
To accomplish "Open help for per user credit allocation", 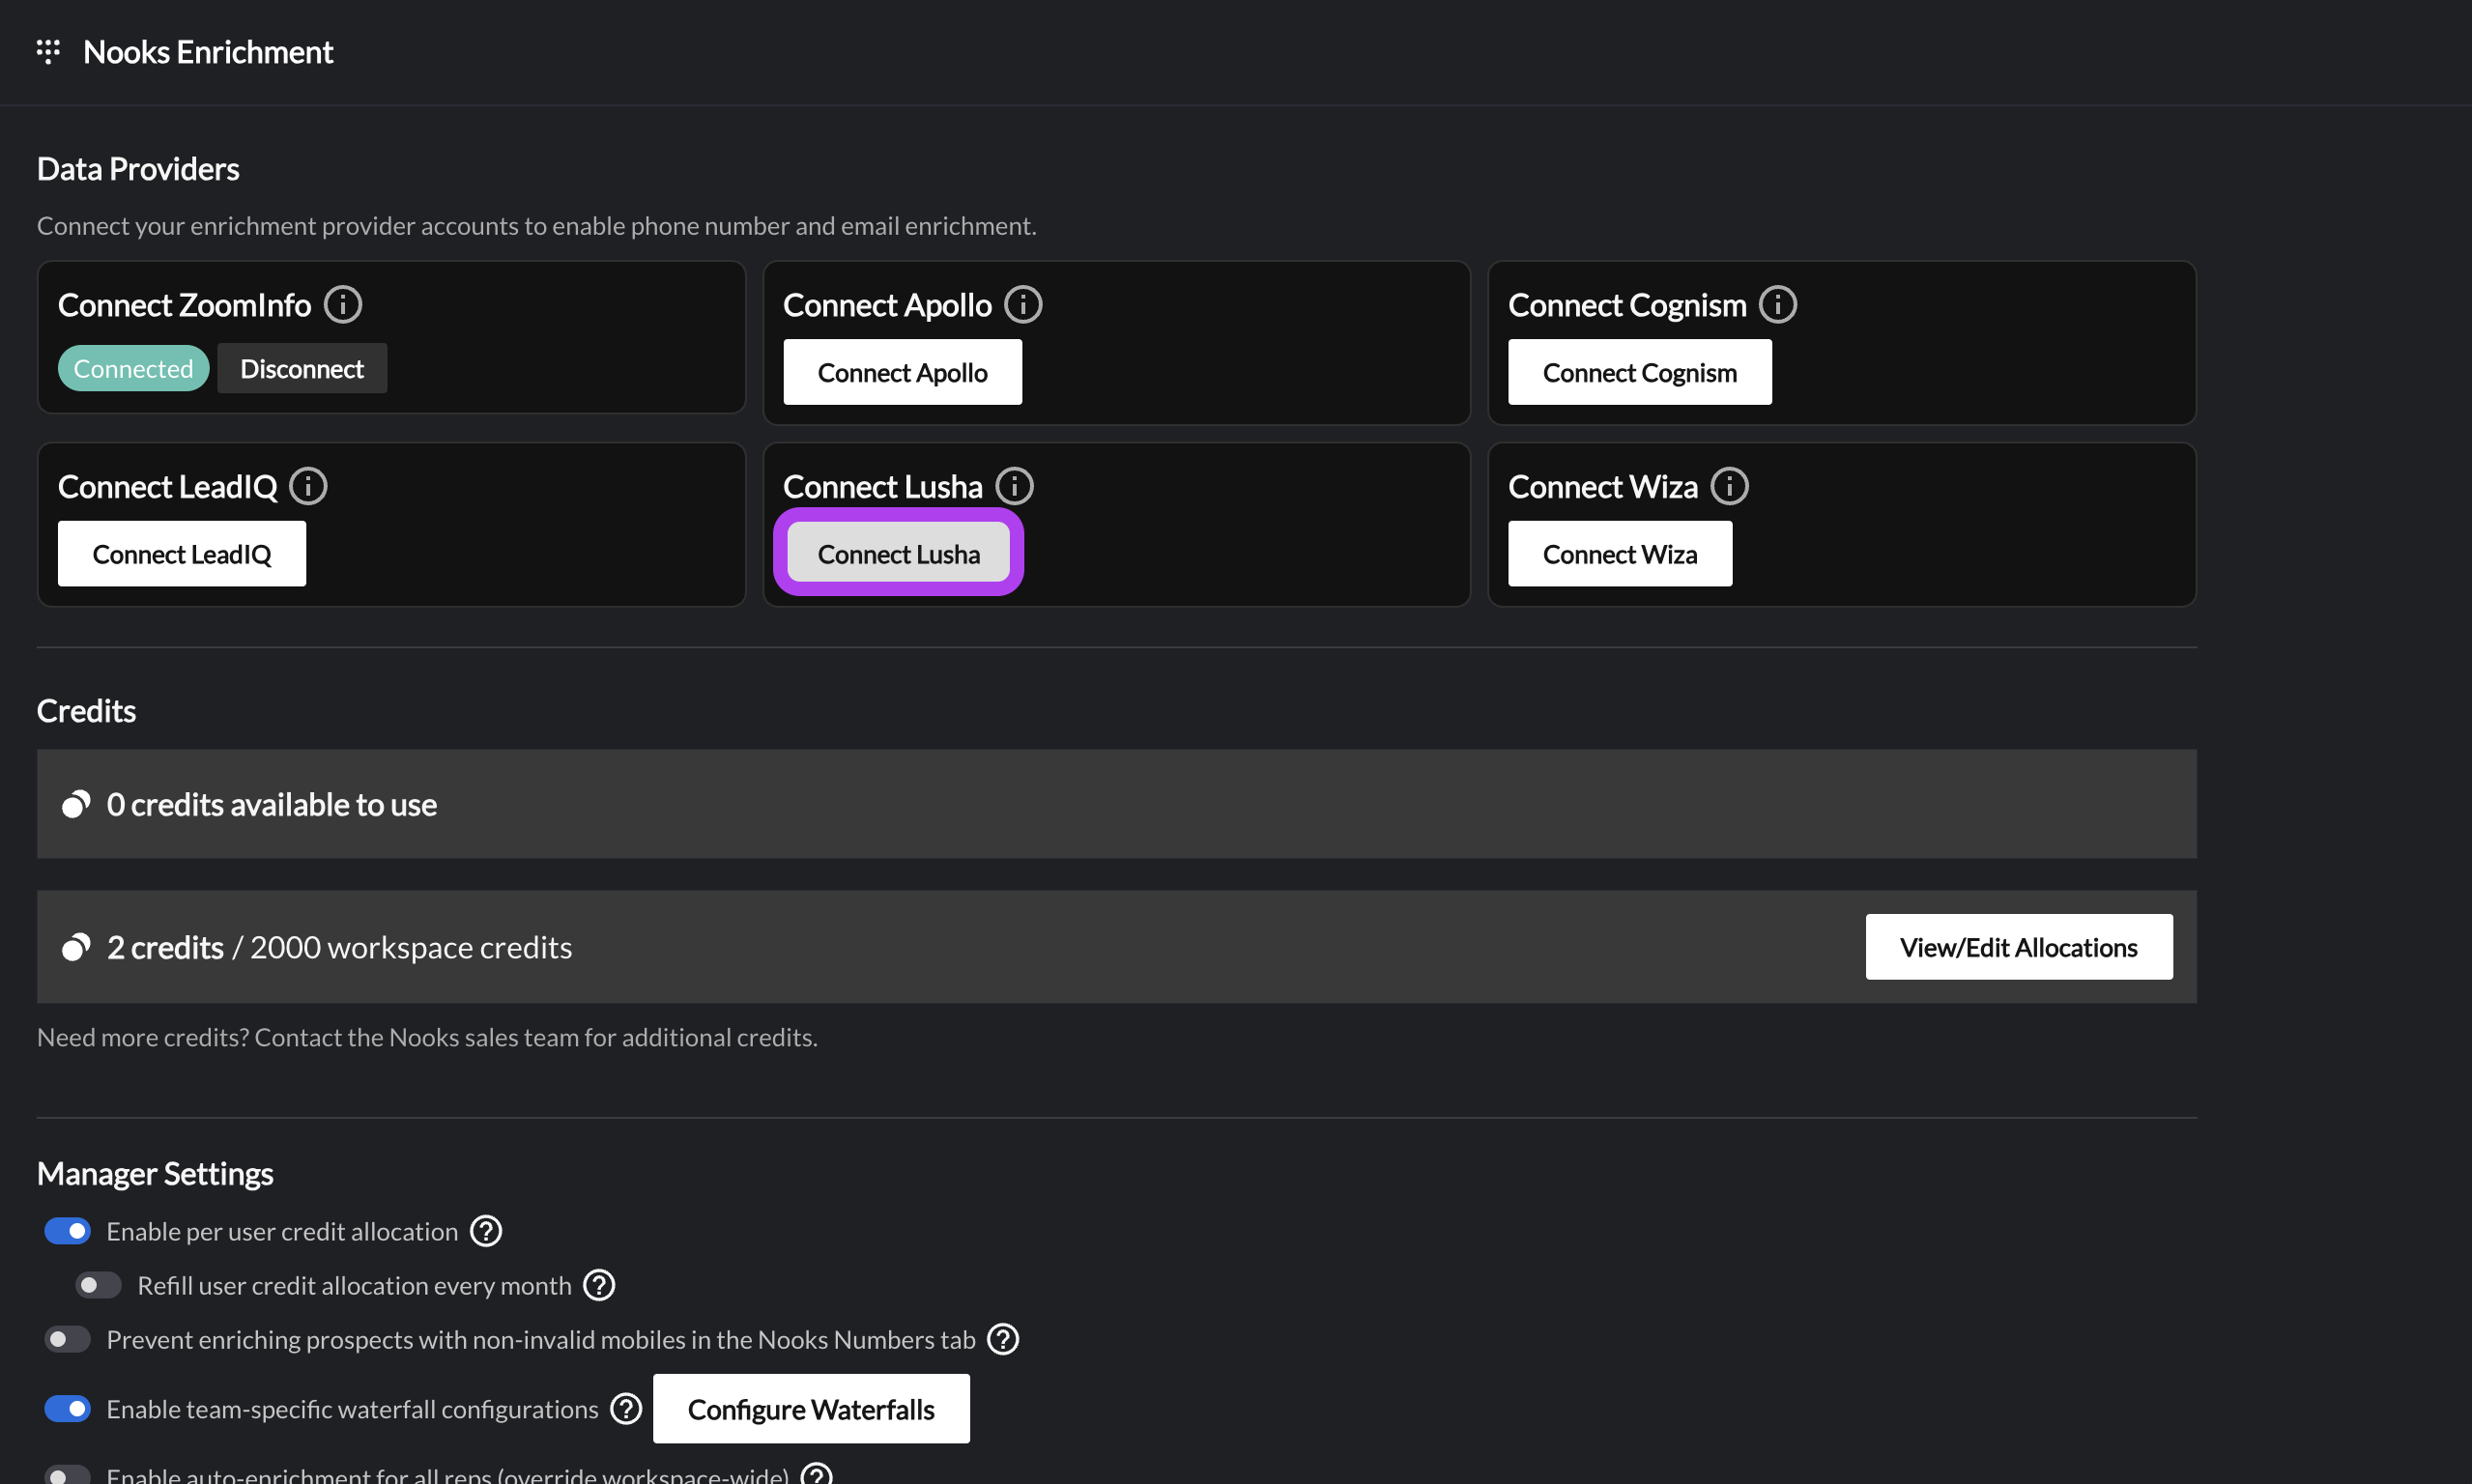I will pos(486,1231).
